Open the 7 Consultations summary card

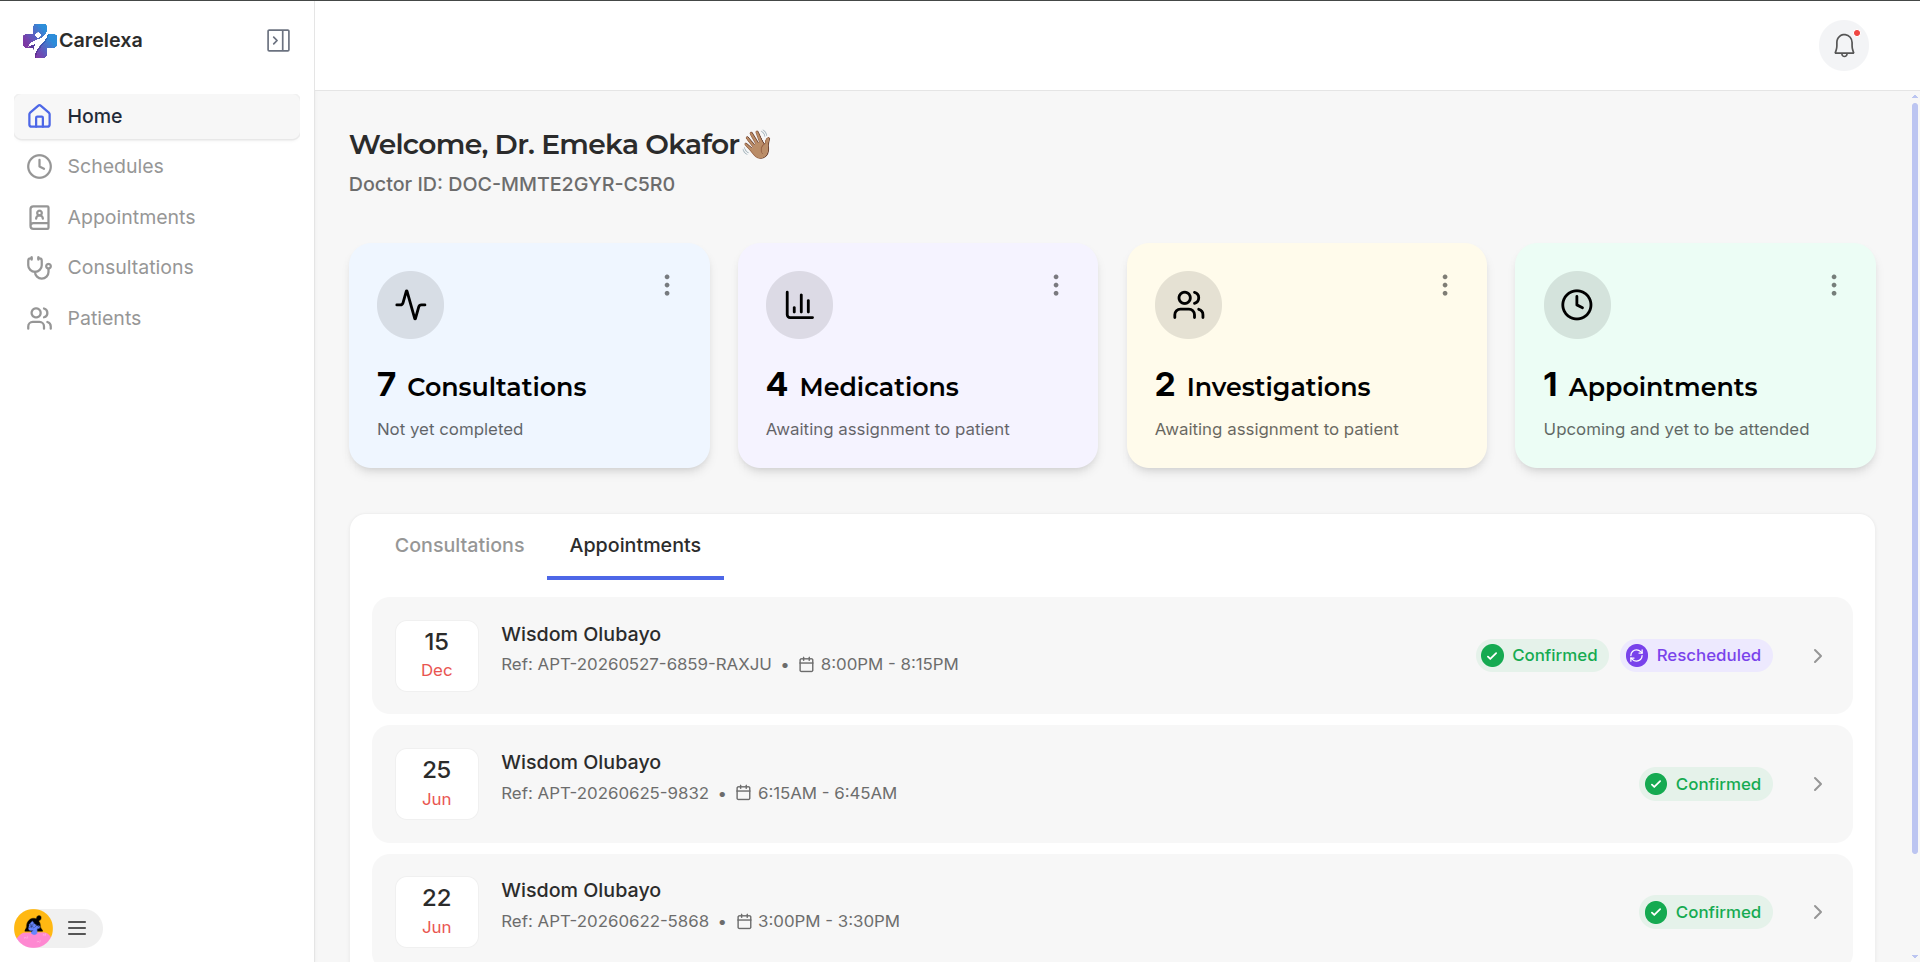click(529, 356)
